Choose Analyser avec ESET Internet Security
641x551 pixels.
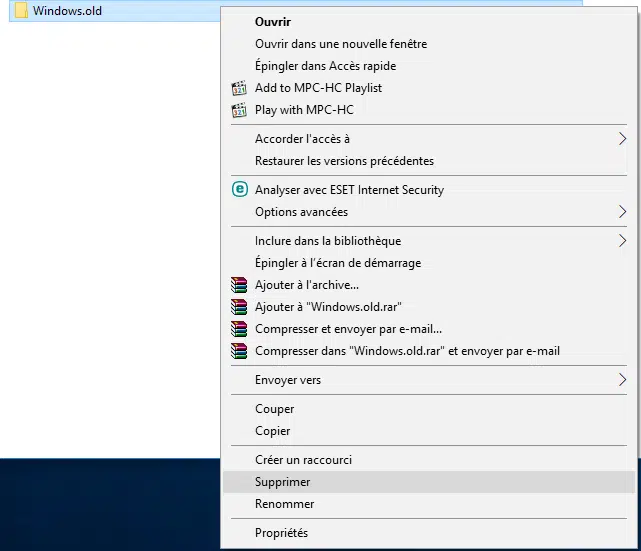(429, 190)
